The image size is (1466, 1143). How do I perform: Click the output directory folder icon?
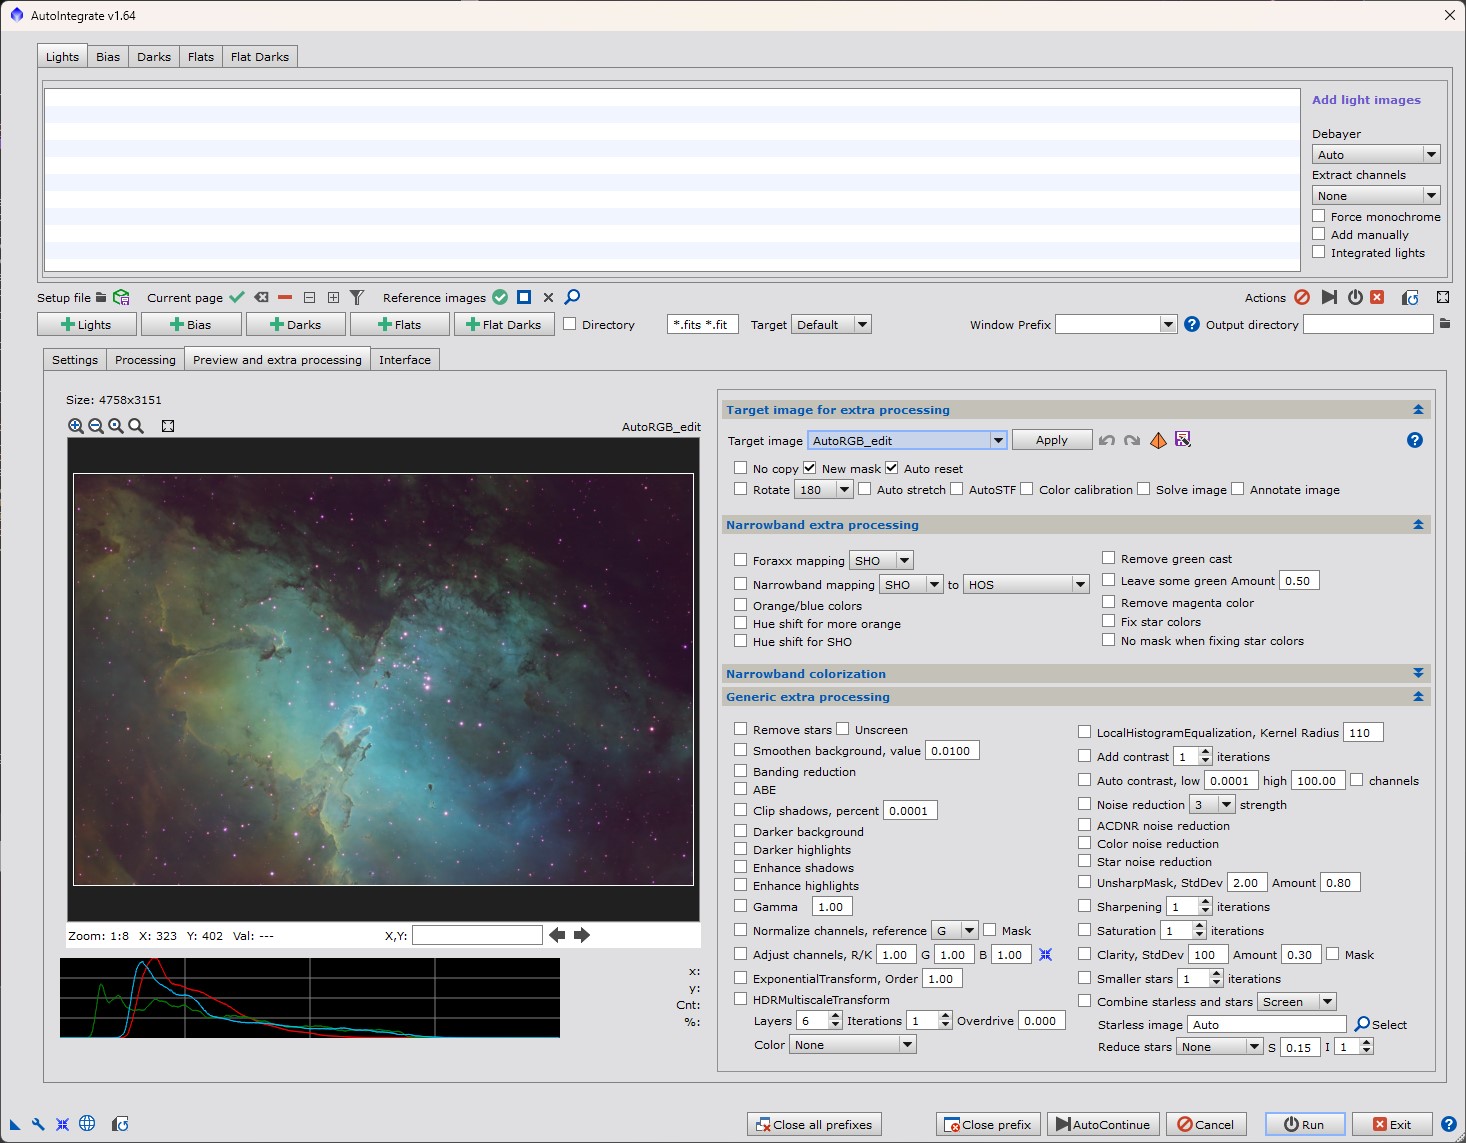point(1445,324)
